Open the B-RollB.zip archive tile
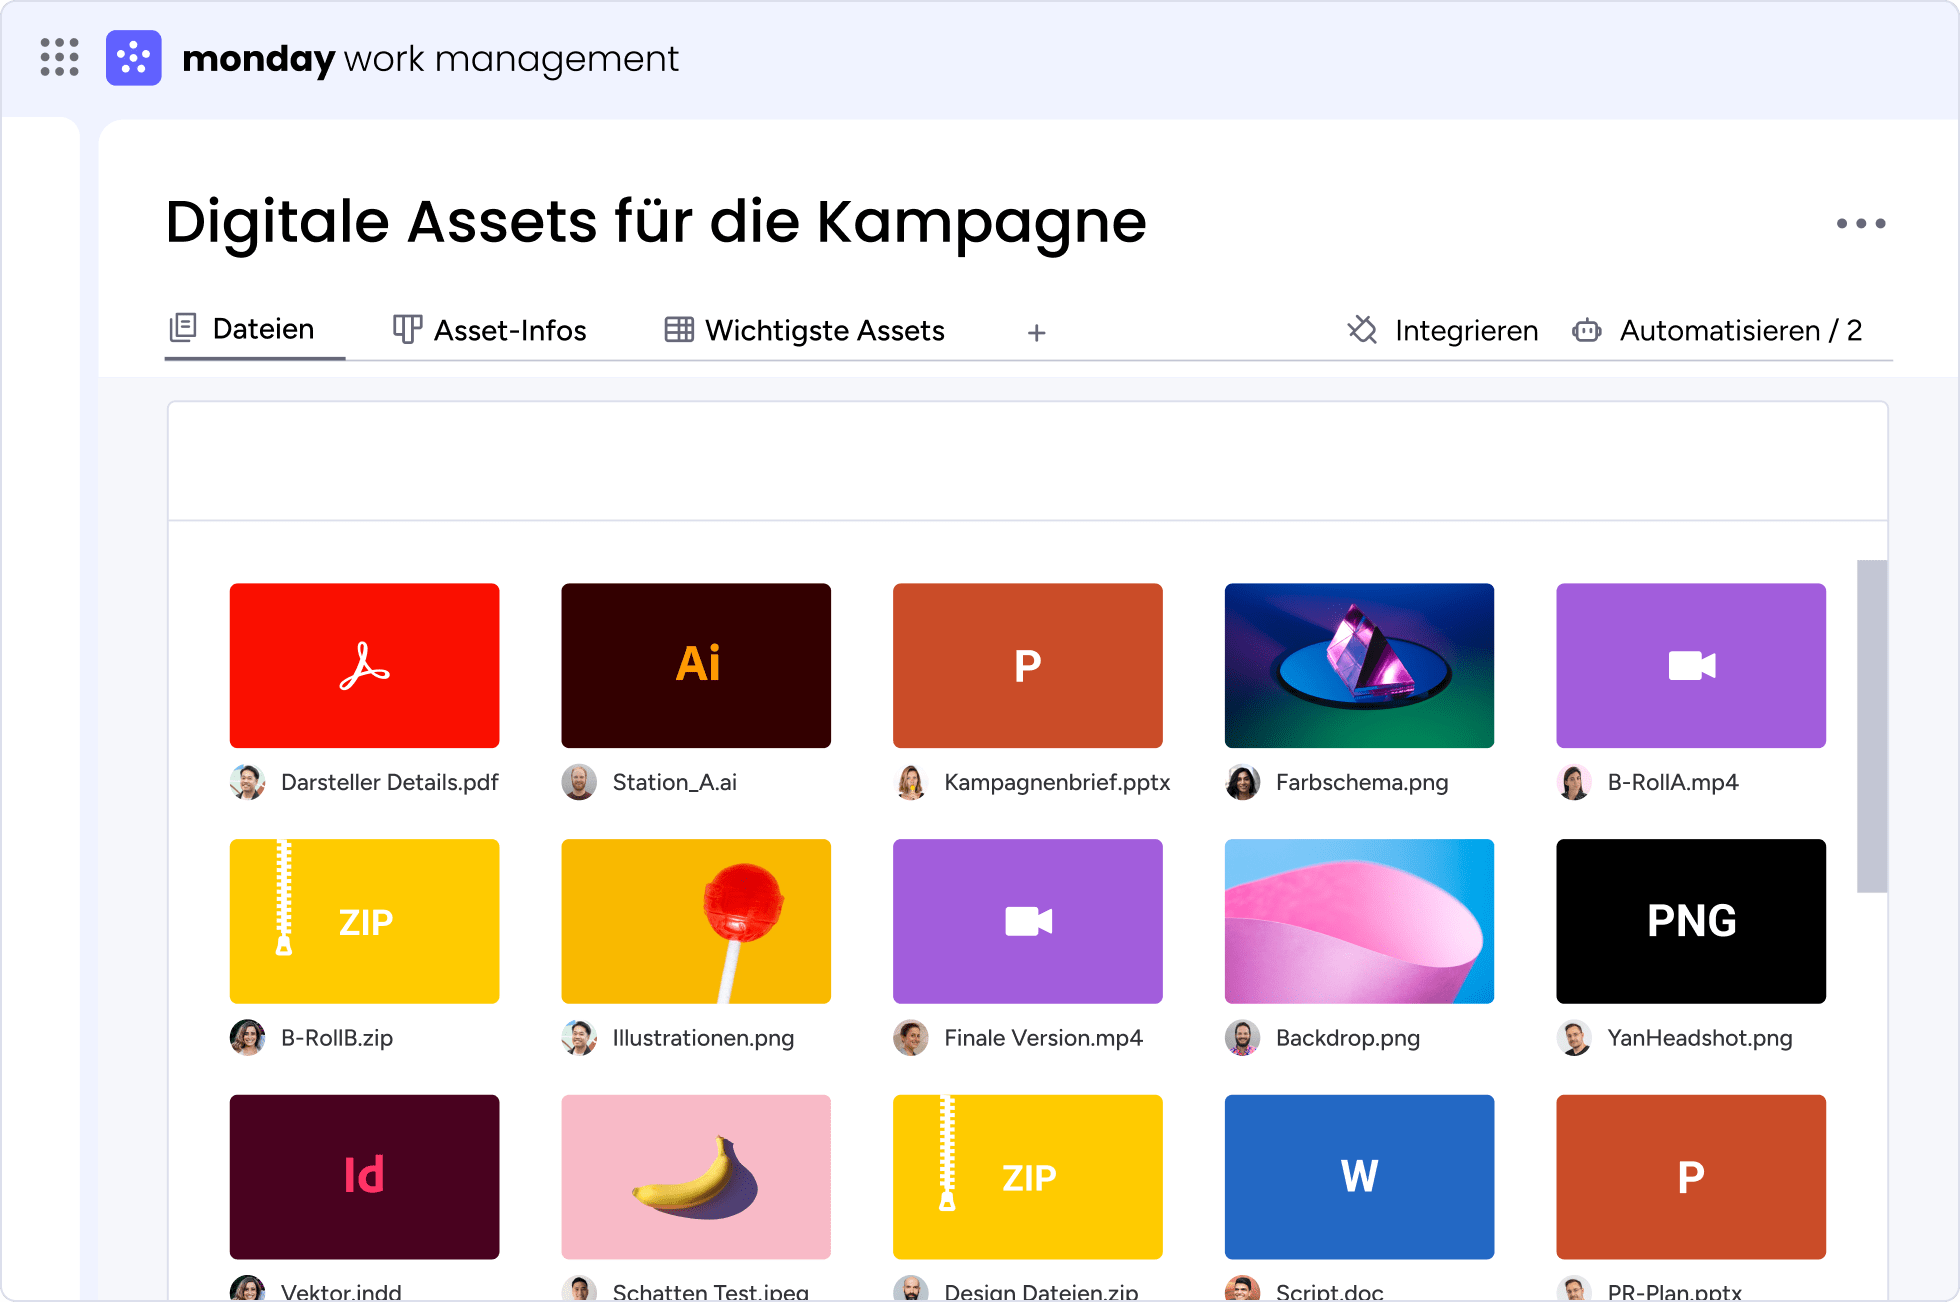Screen dimensions: 1960x1302 (364, 921)
